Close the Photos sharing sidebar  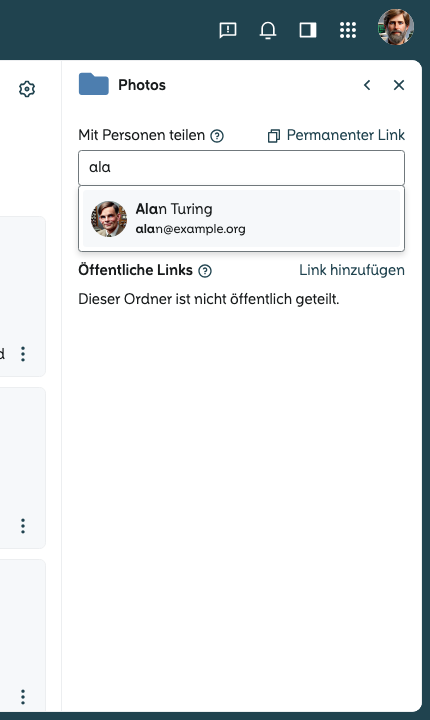pyautogui.click(x=399, y=85)
